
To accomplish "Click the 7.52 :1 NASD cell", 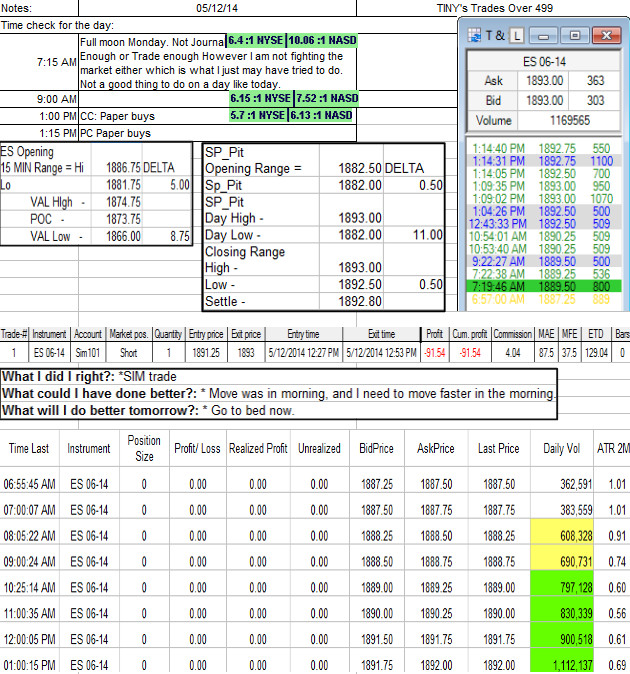I will 327,98.
